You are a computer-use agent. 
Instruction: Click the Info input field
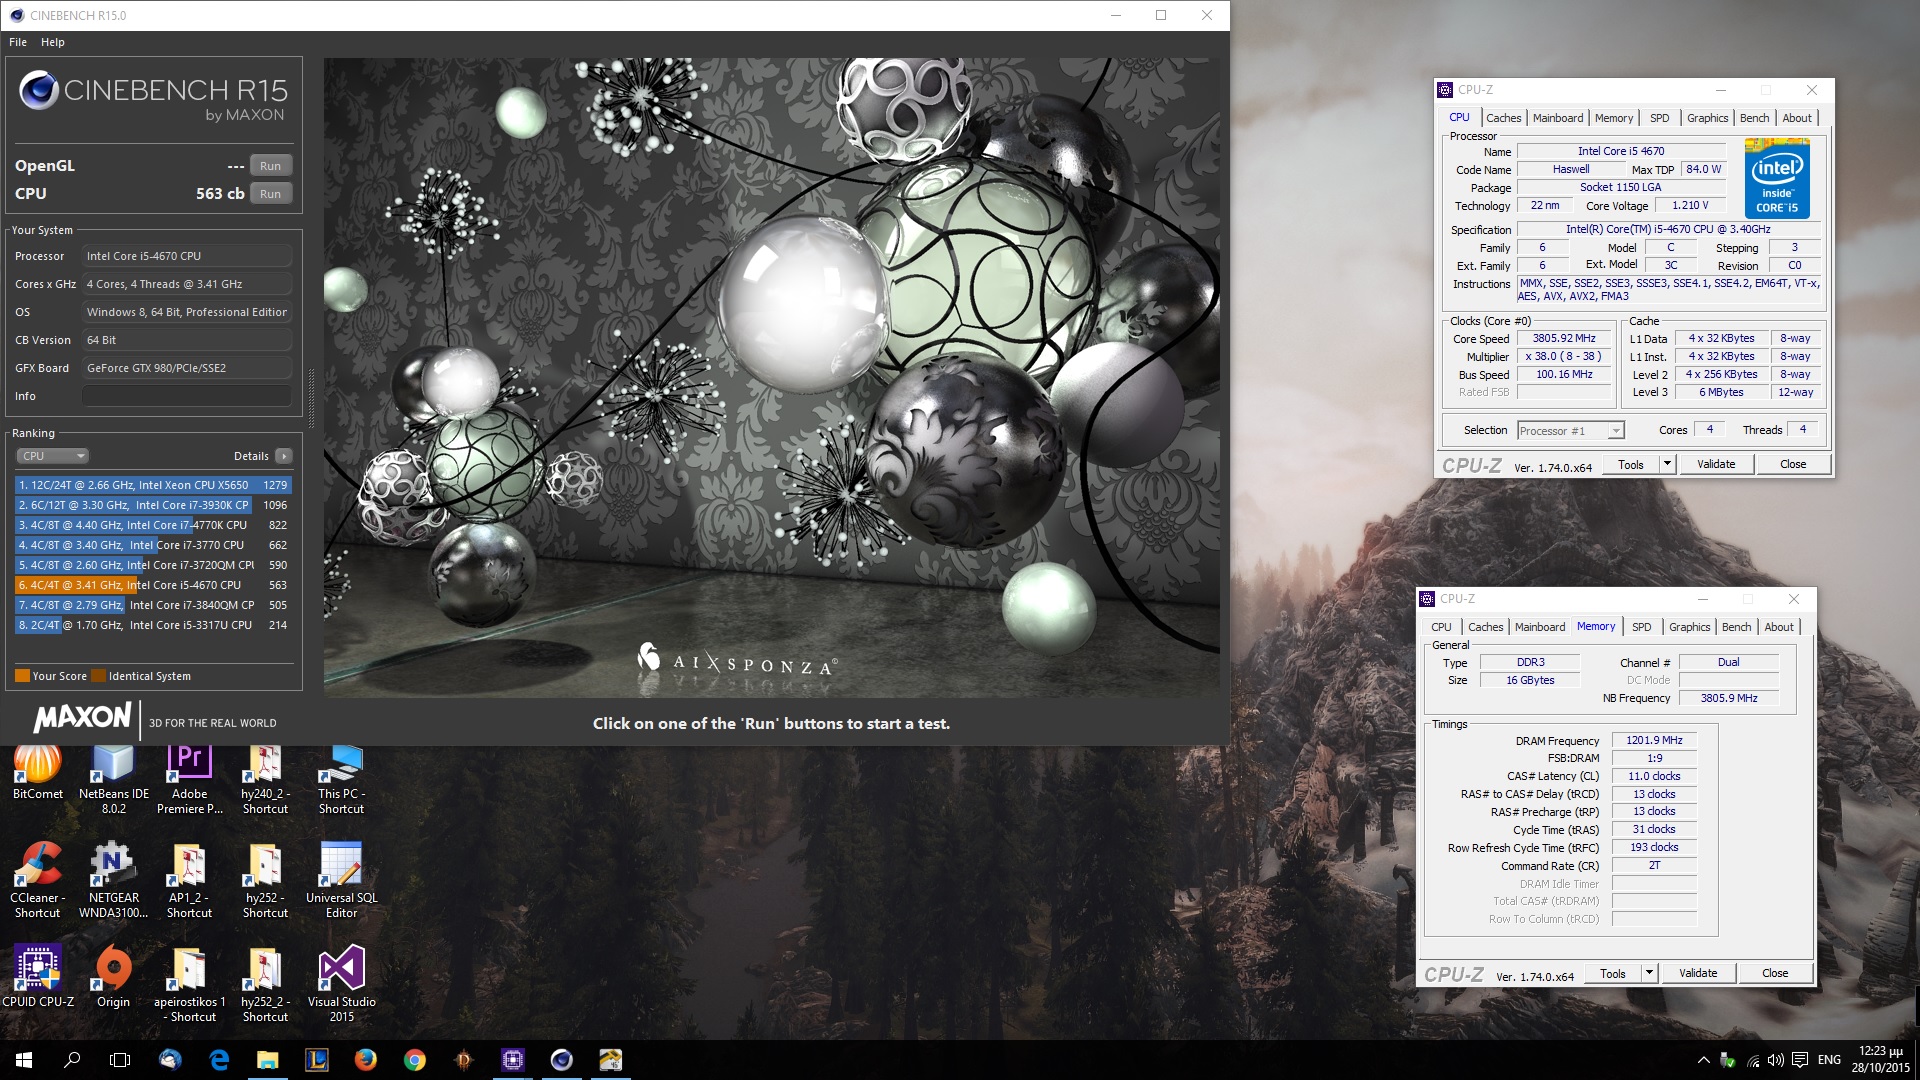coord(187,396)
